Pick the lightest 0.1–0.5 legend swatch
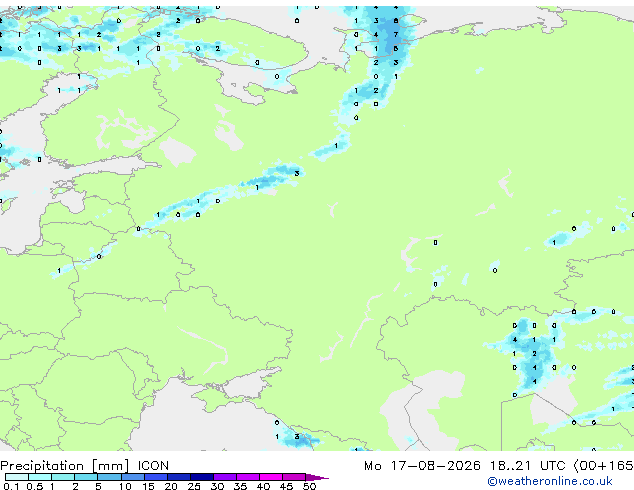Screen dimensions: 634x490 (x=17, y=477)
